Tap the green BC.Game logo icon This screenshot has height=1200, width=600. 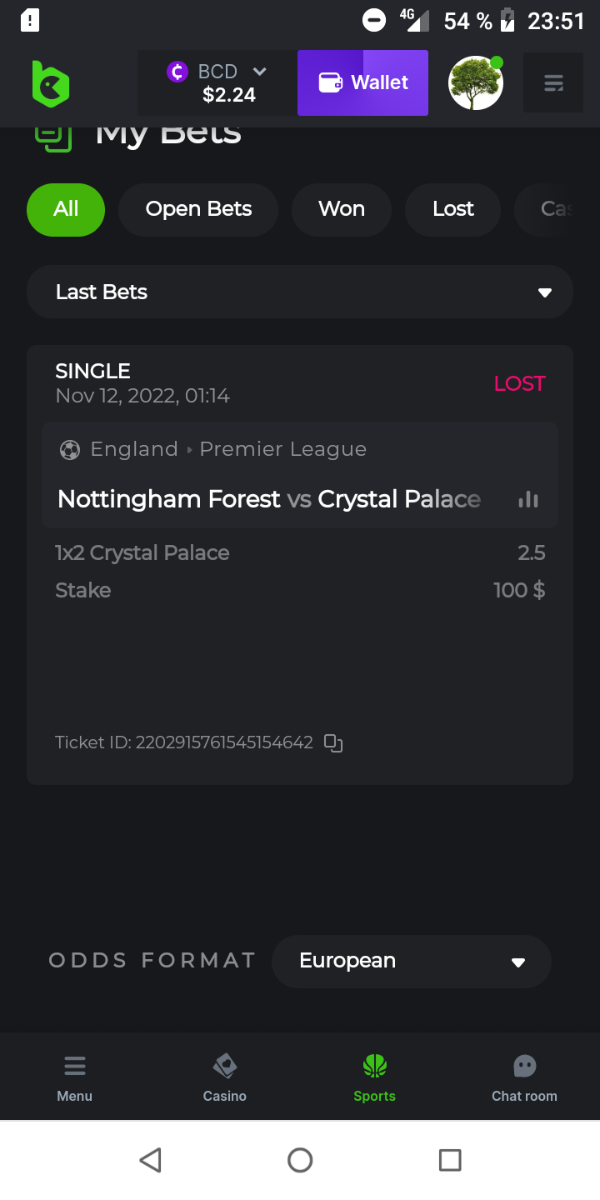(x=50, y=84)
